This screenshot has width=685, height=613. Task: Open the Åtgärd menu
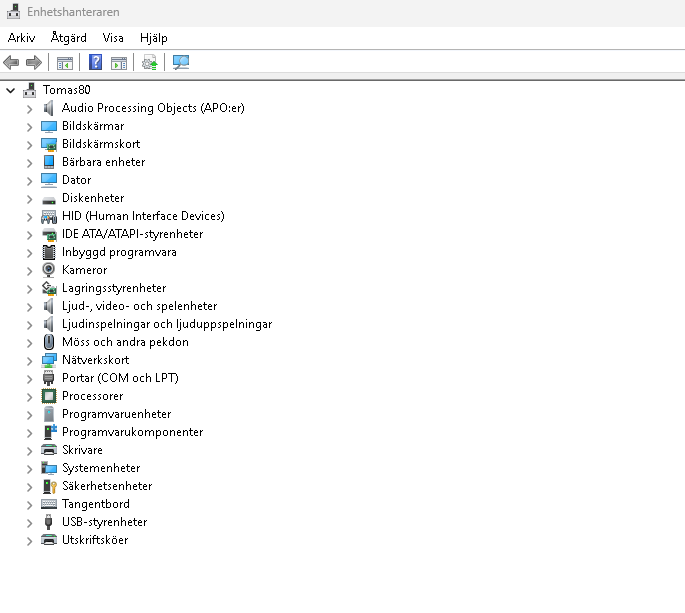69,38
